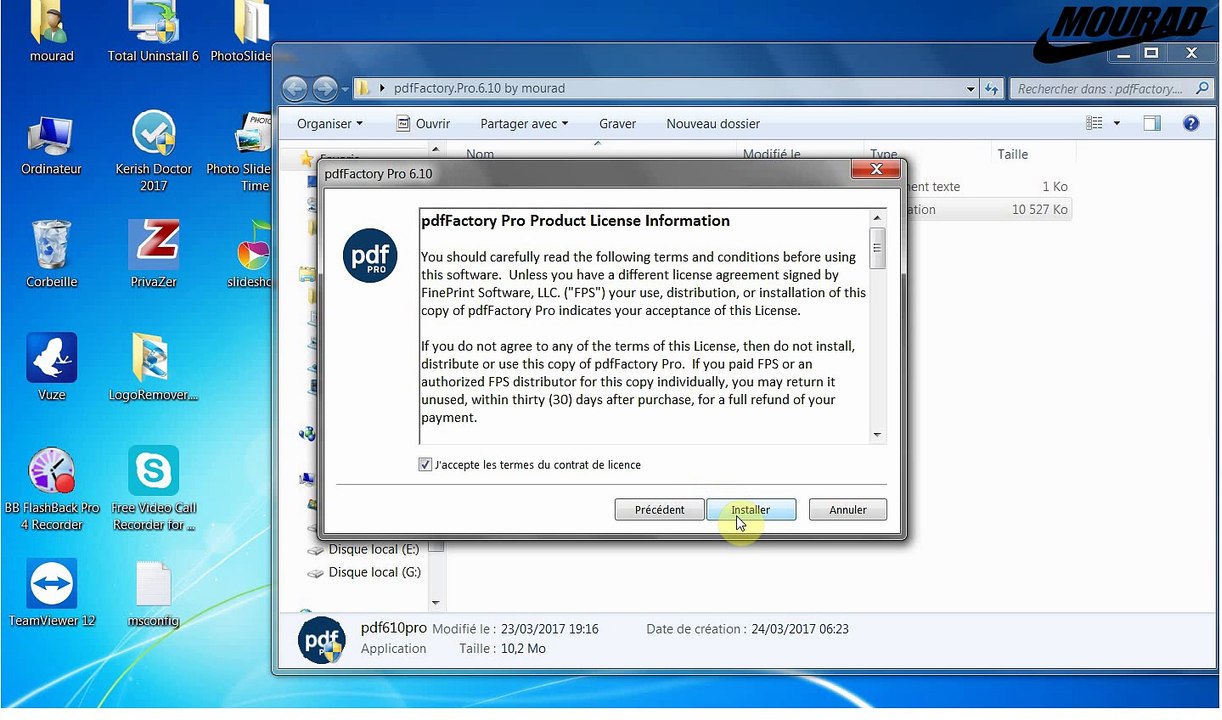Uncheck J'accepte les termes du contrat checkbox

(x=426, y=465)
